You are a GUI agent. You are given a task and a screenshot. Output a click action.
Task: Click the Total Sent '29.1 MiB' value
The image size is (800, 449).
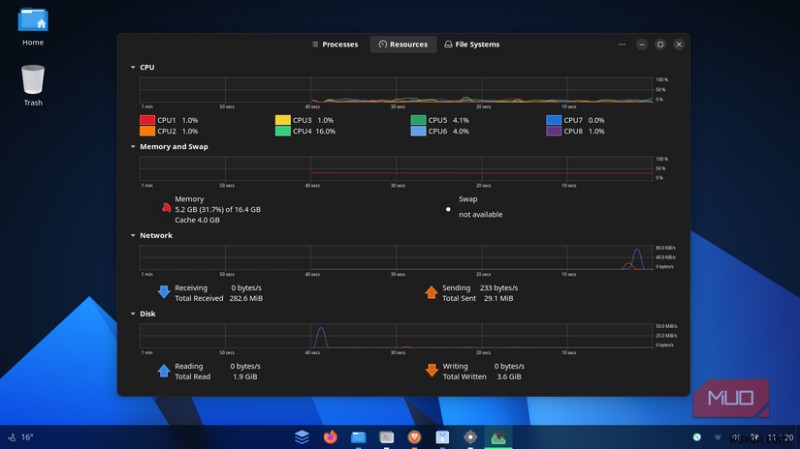click(498, 298)
